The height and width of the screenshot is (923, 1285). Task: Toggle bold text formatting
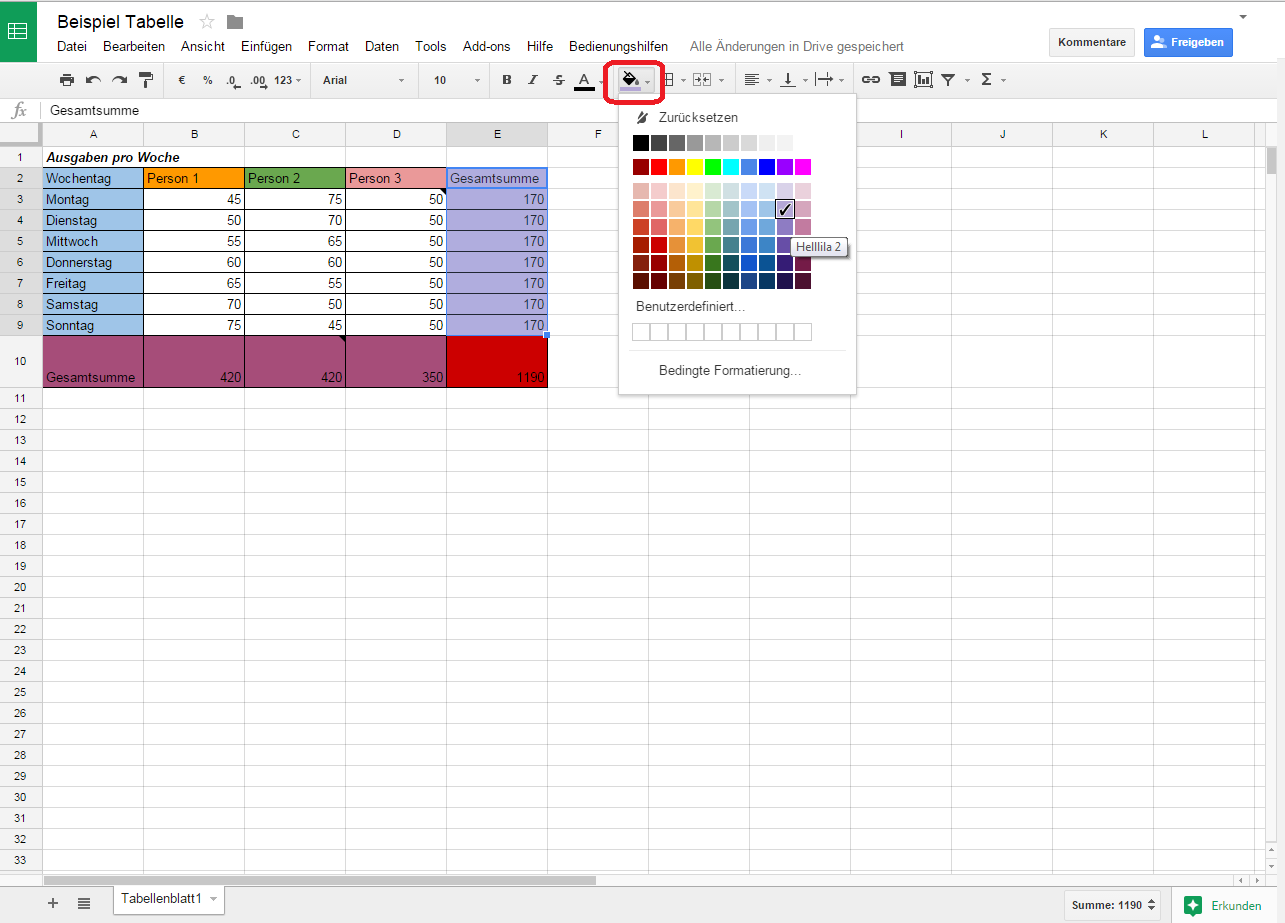(x=507, y=80)
